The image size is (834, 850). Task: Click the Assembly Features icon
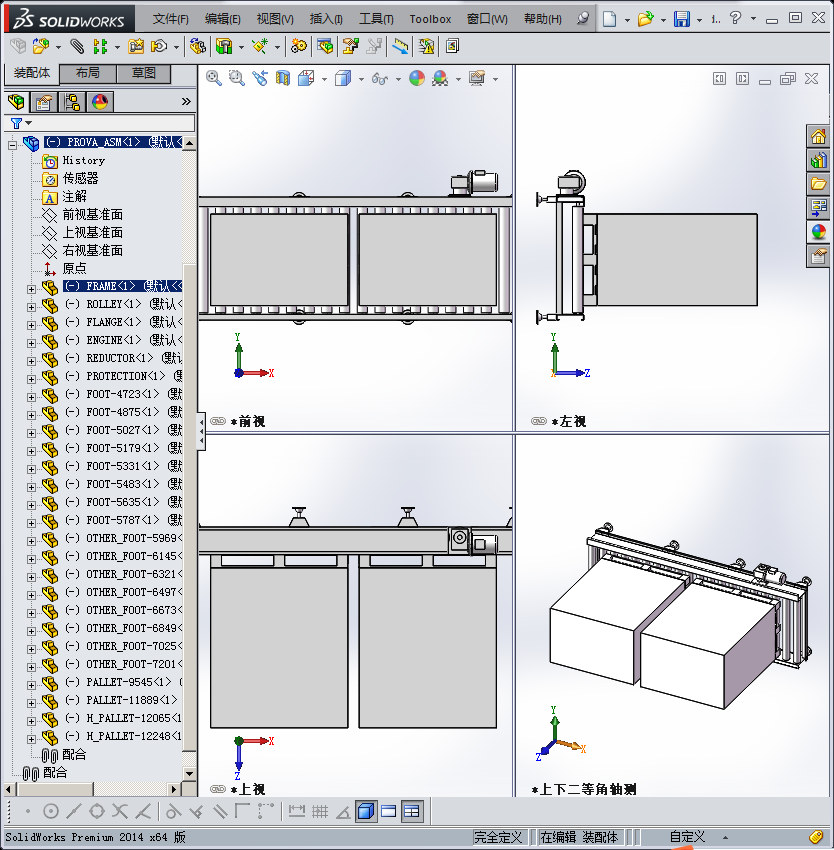(x=223, y=47)
